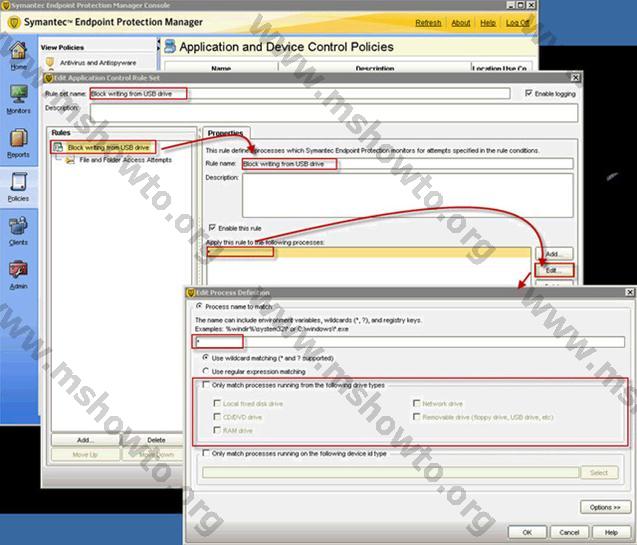Enable only match processes from drive types
Image resolution: width=637 pixels, height=545 pixels.
click(206, 384)
